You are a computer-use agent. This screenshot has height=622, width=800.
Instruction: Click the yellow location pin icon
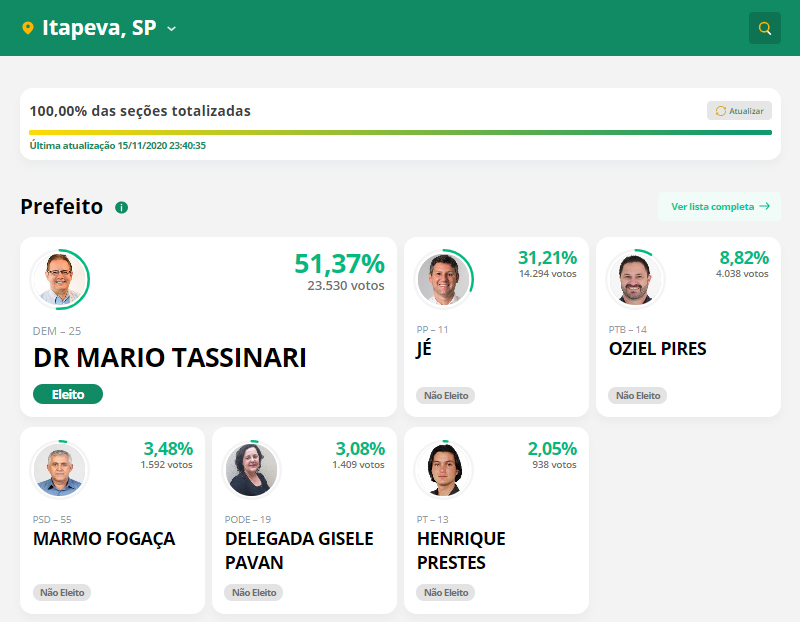tap(28, 28)
